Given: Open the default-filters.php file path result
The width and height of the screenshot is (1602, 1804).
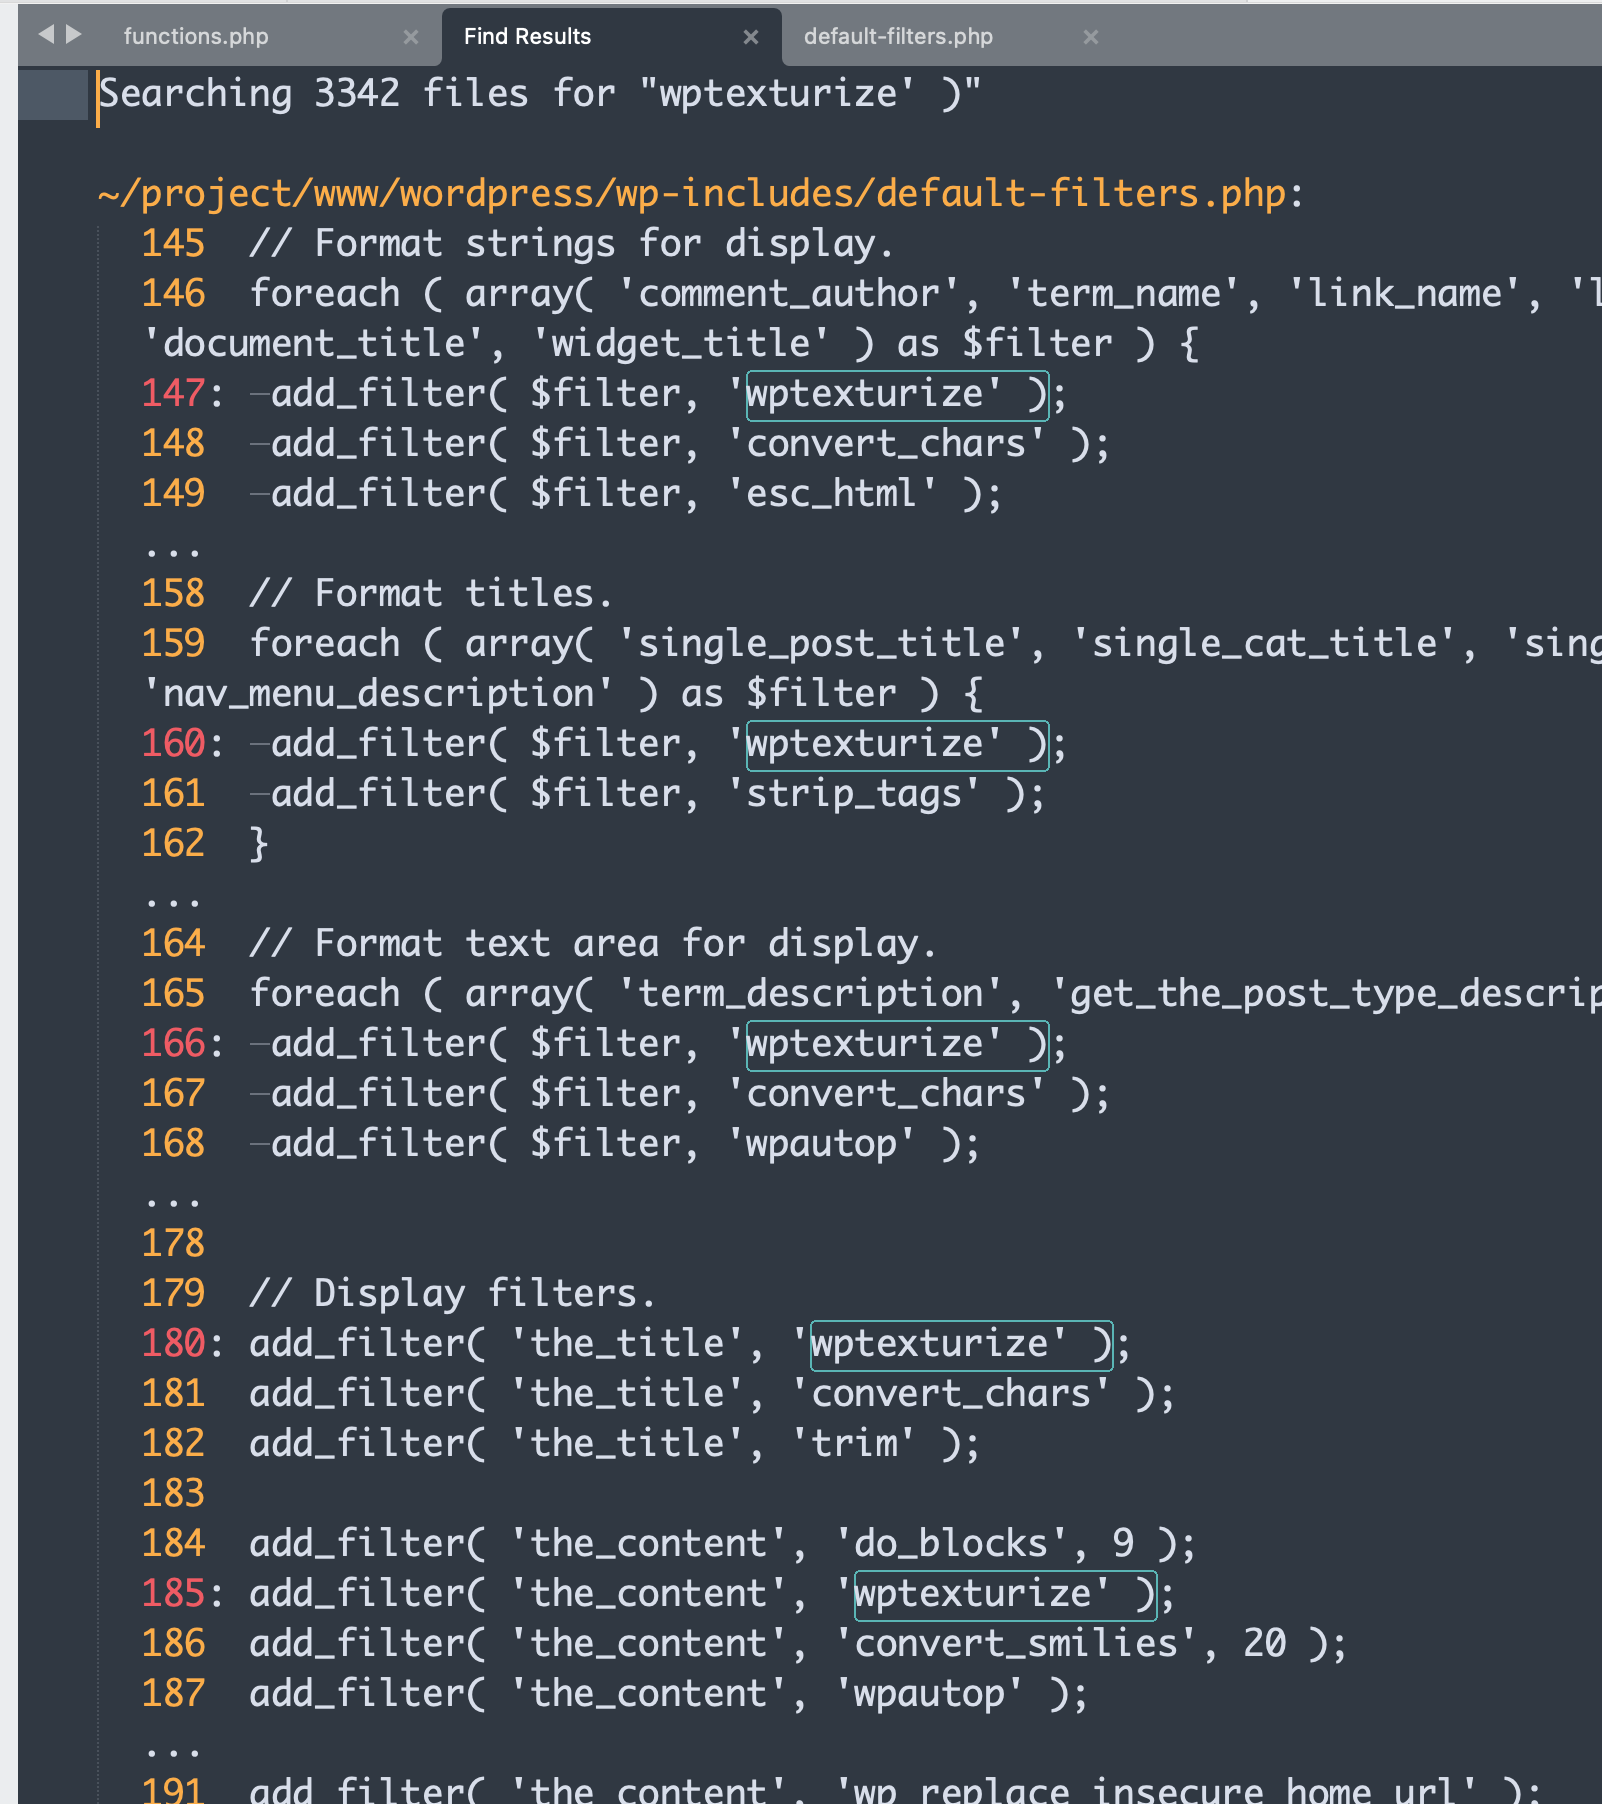Looking at the screenshot, I should click(692, 193).
